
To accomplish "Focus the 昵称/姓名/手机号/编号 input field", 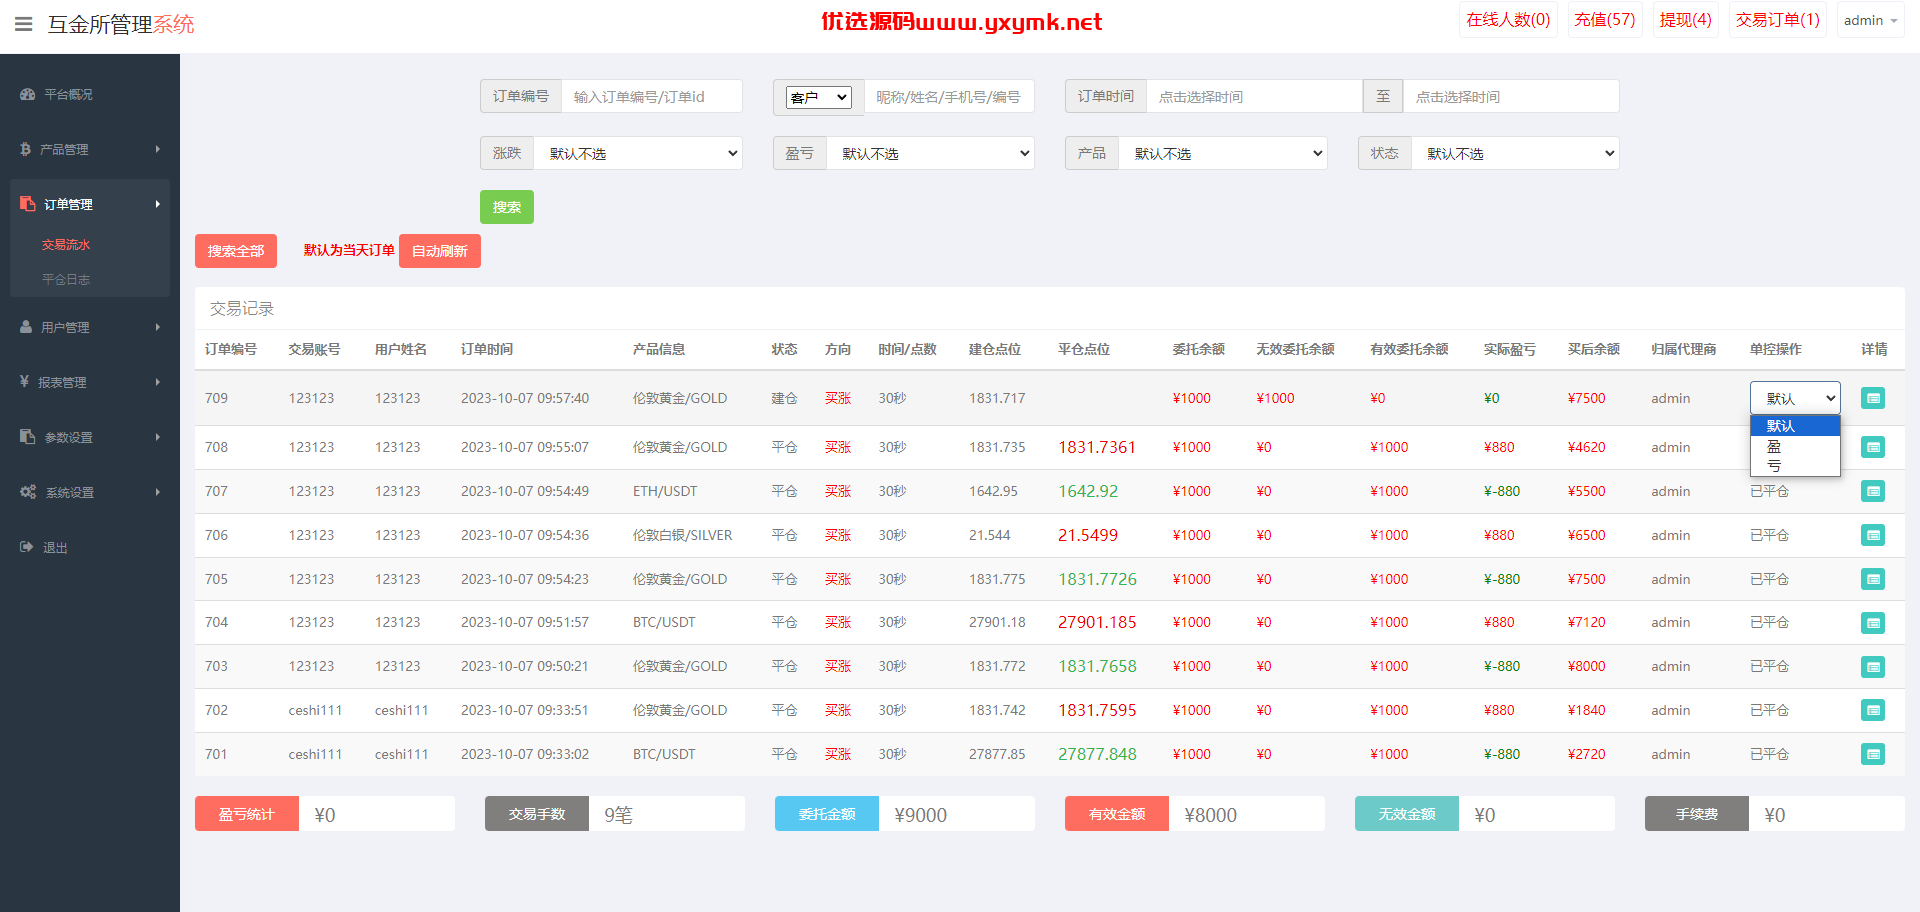I will [x=949, y=97].
